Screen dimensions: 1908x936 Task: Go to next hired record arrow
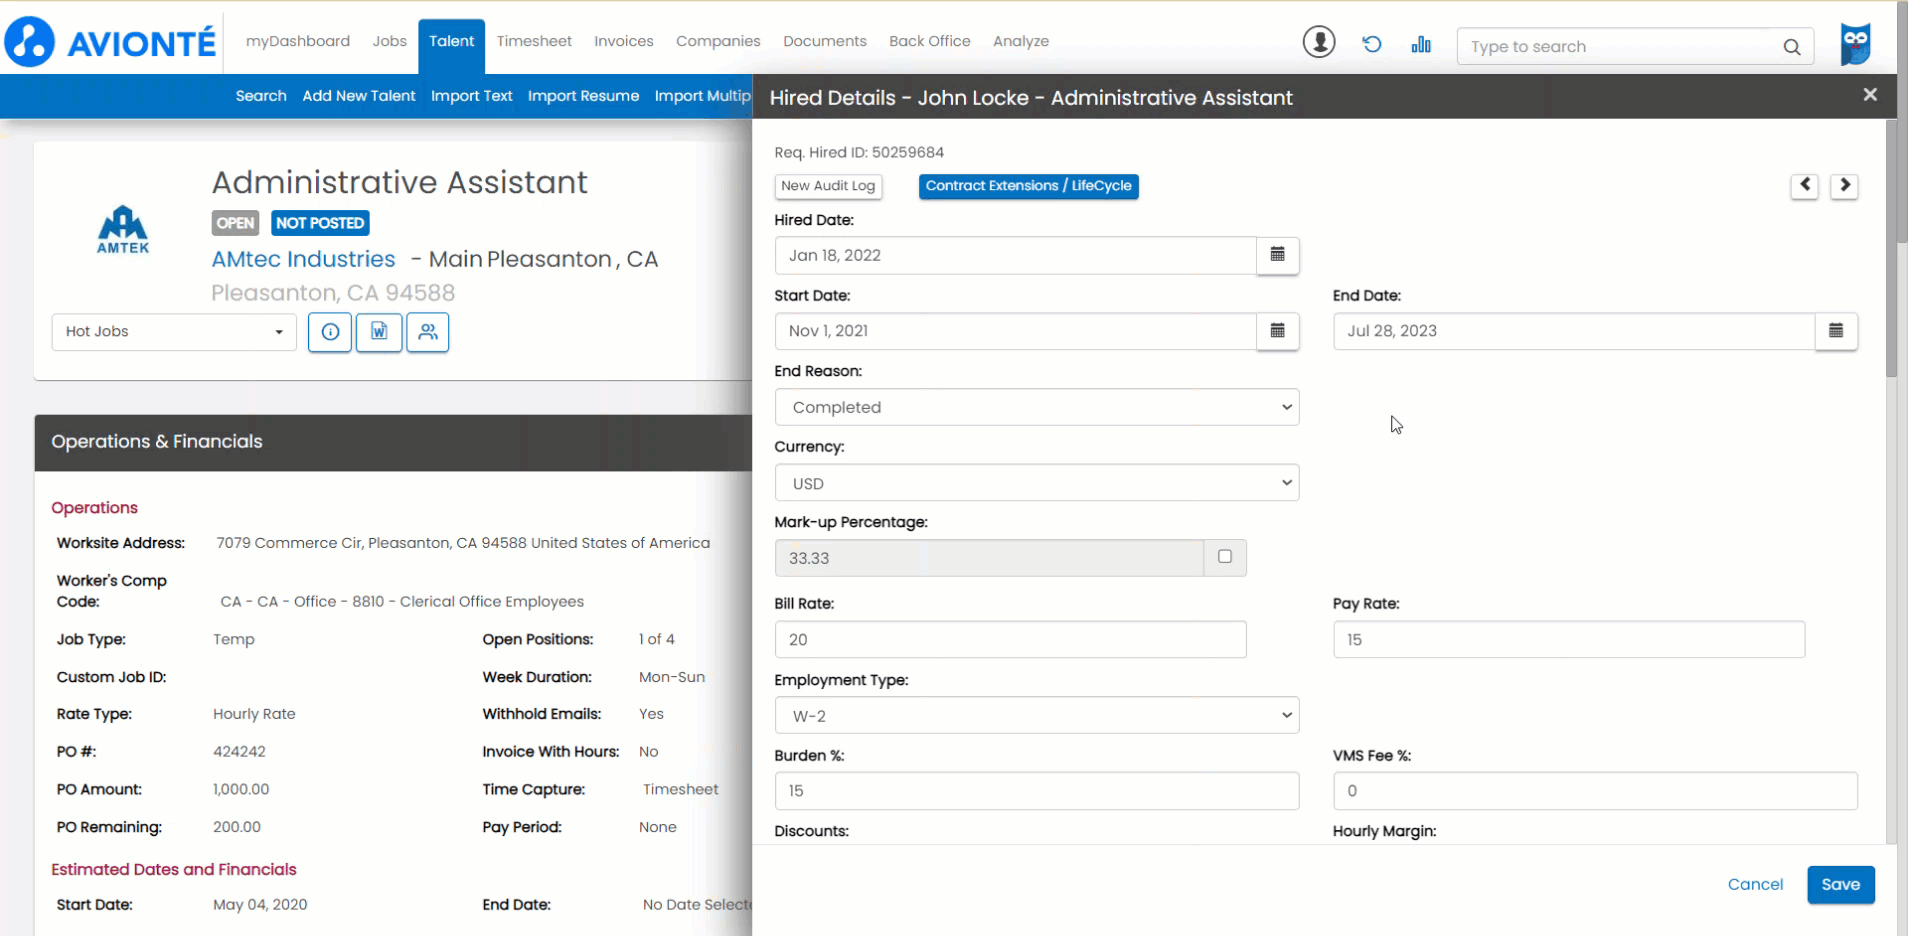point(1845,186)
